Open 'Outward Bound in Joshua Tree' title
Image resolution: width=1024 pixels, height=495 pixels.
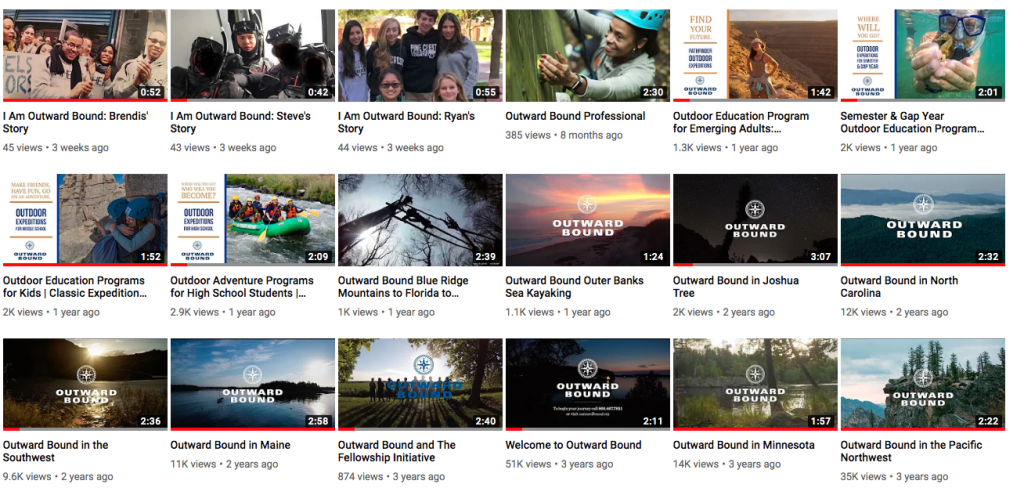735,287
